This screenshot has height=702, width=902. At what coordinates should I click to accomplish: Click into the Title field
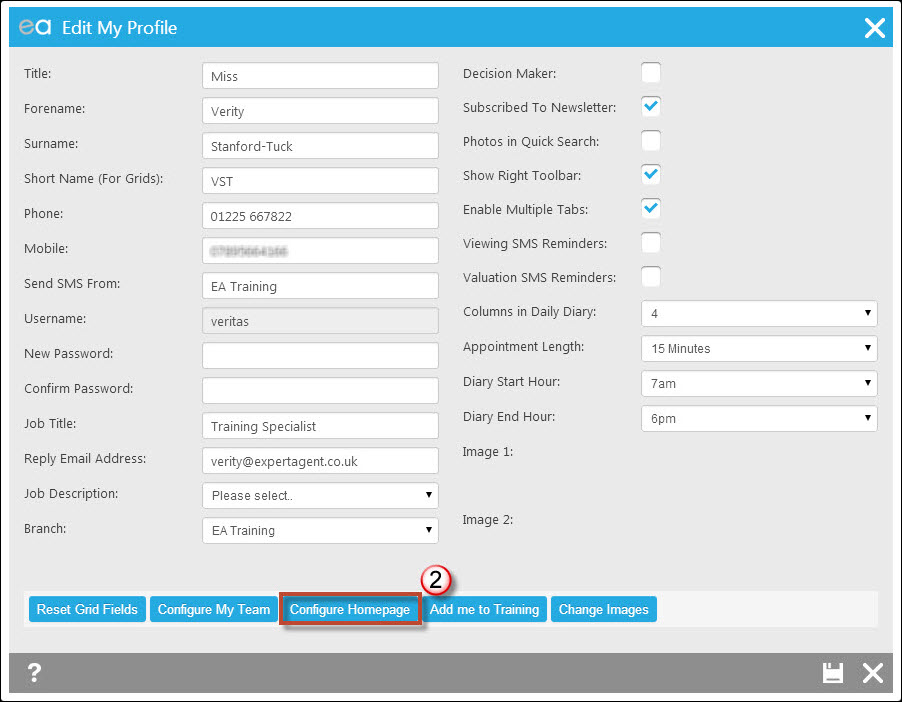coord(320,76)
